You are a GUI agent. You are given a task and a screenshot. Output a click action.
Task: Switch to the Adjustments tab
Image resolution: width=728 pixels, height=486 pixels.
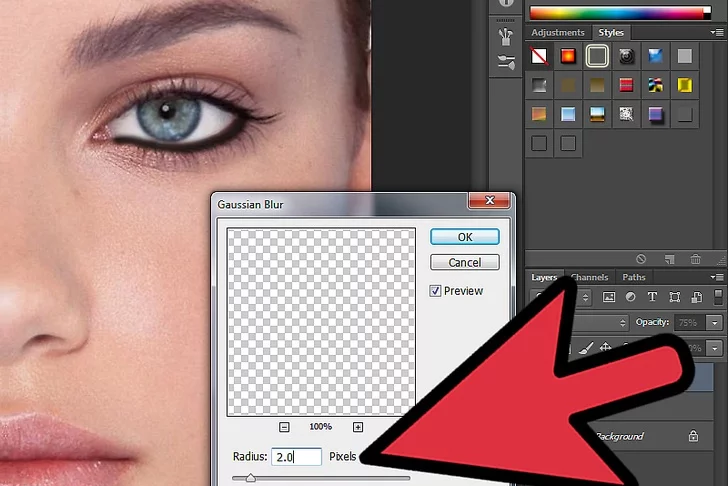[x=558, y=33]
